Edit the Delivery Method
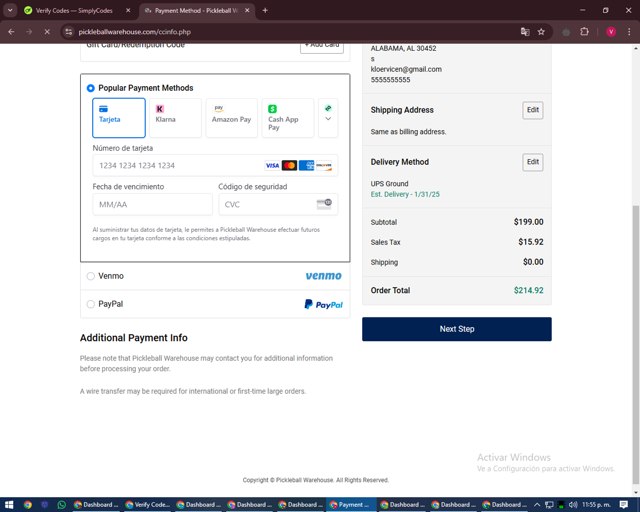This screenshot has width=640, height=512. click(533, 162)
